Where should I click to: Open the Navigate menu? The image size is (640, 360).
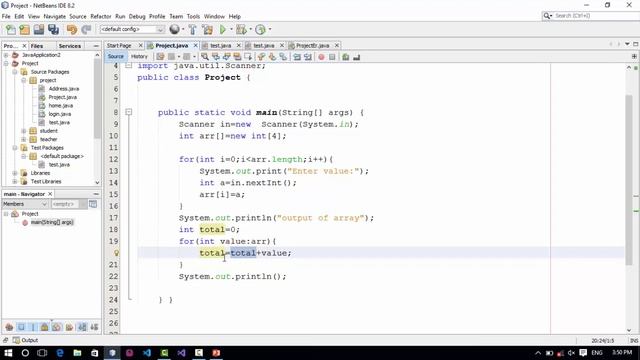tap(55, 16)
